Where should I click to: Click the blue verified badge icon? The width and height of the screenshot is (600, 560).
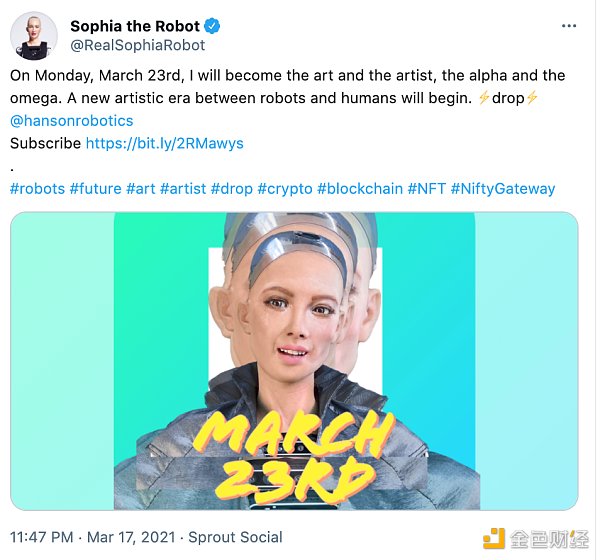pos(214,26)
